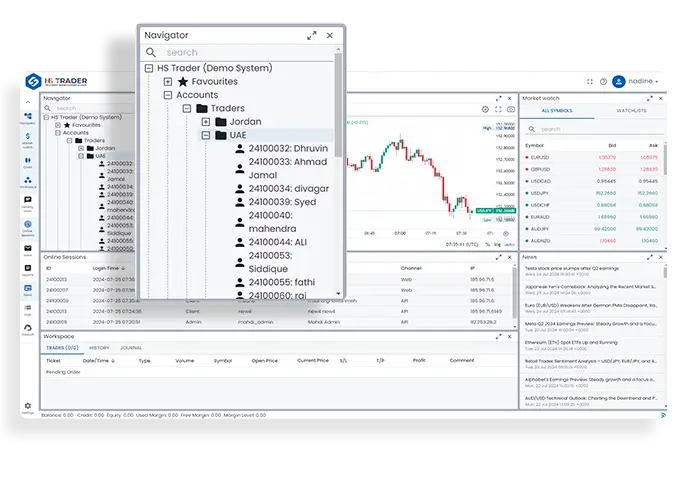The width and height of the screenshot is (687, 490).
Task: Click the Market watch vertical scrollbar
Action: 665,158
